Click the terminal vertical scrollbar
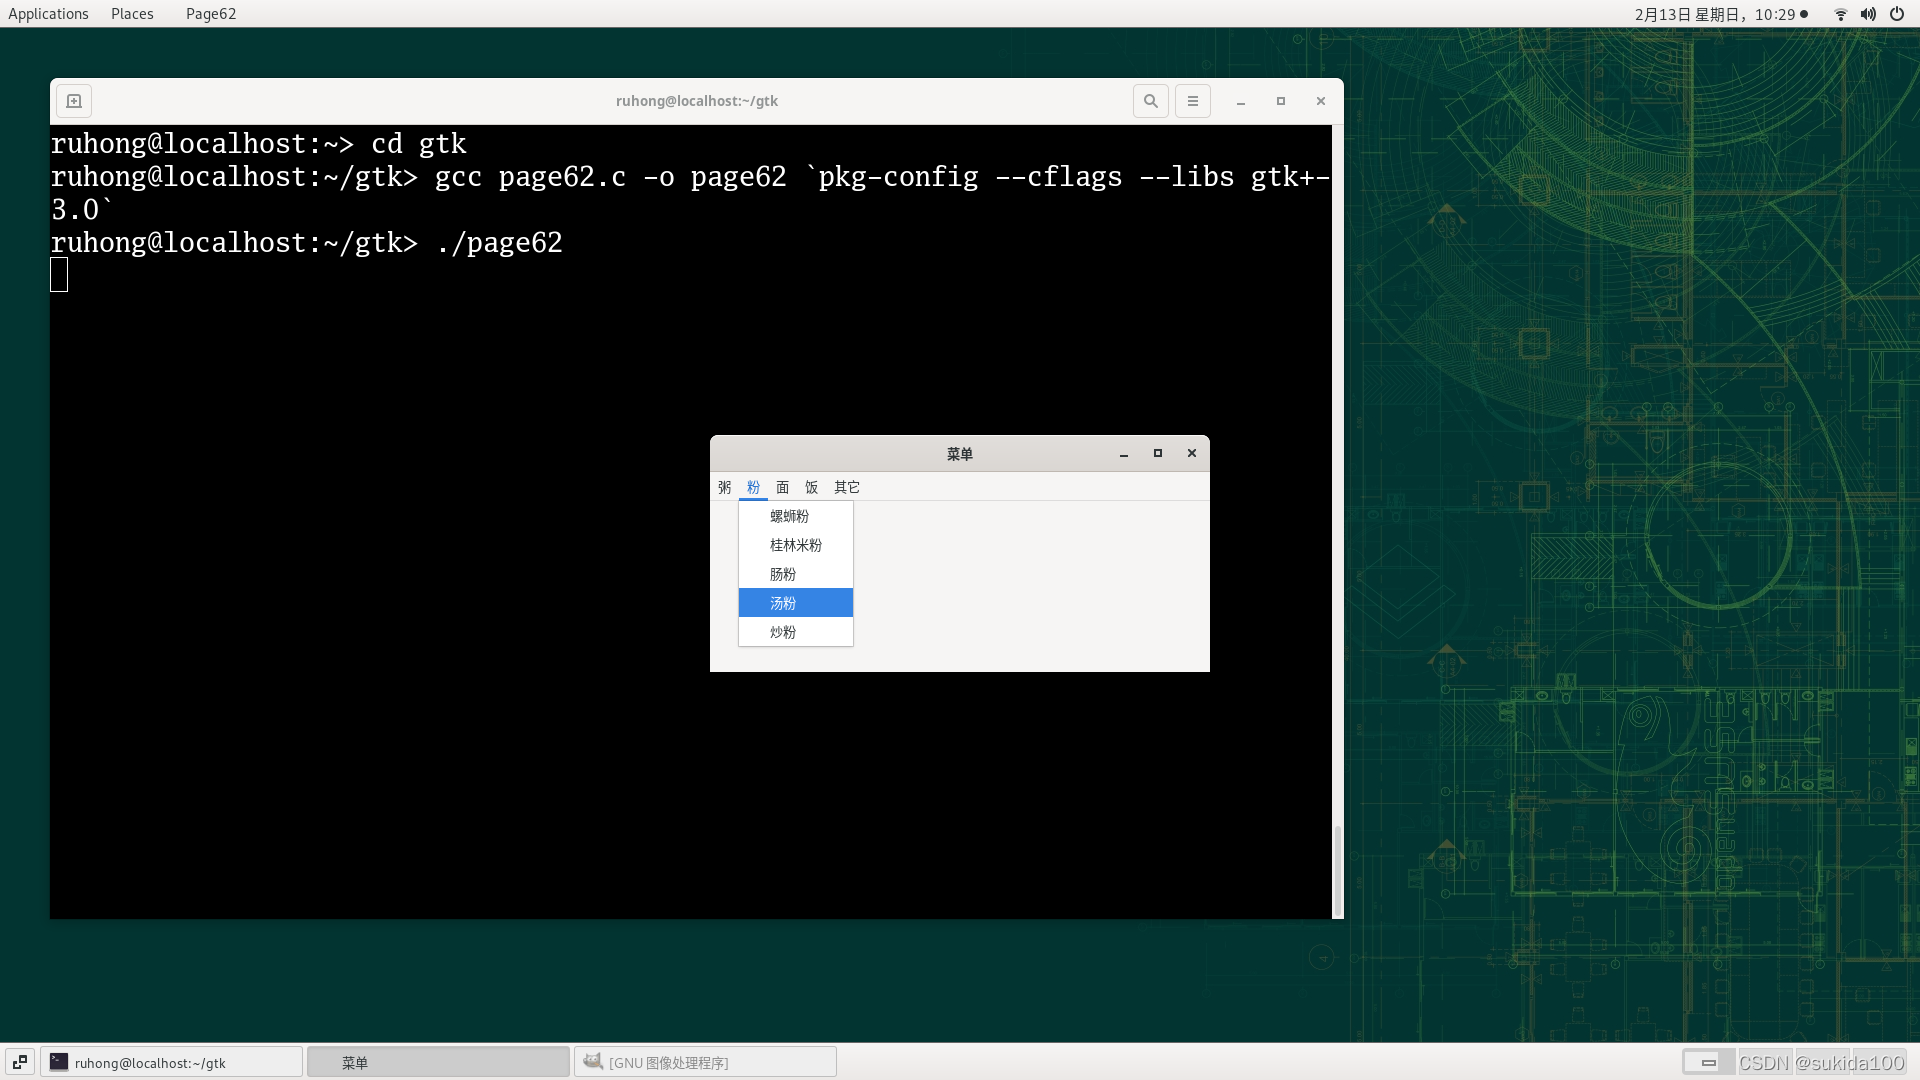Viewport: 1920px width, 1080px height. [1337, 870]
